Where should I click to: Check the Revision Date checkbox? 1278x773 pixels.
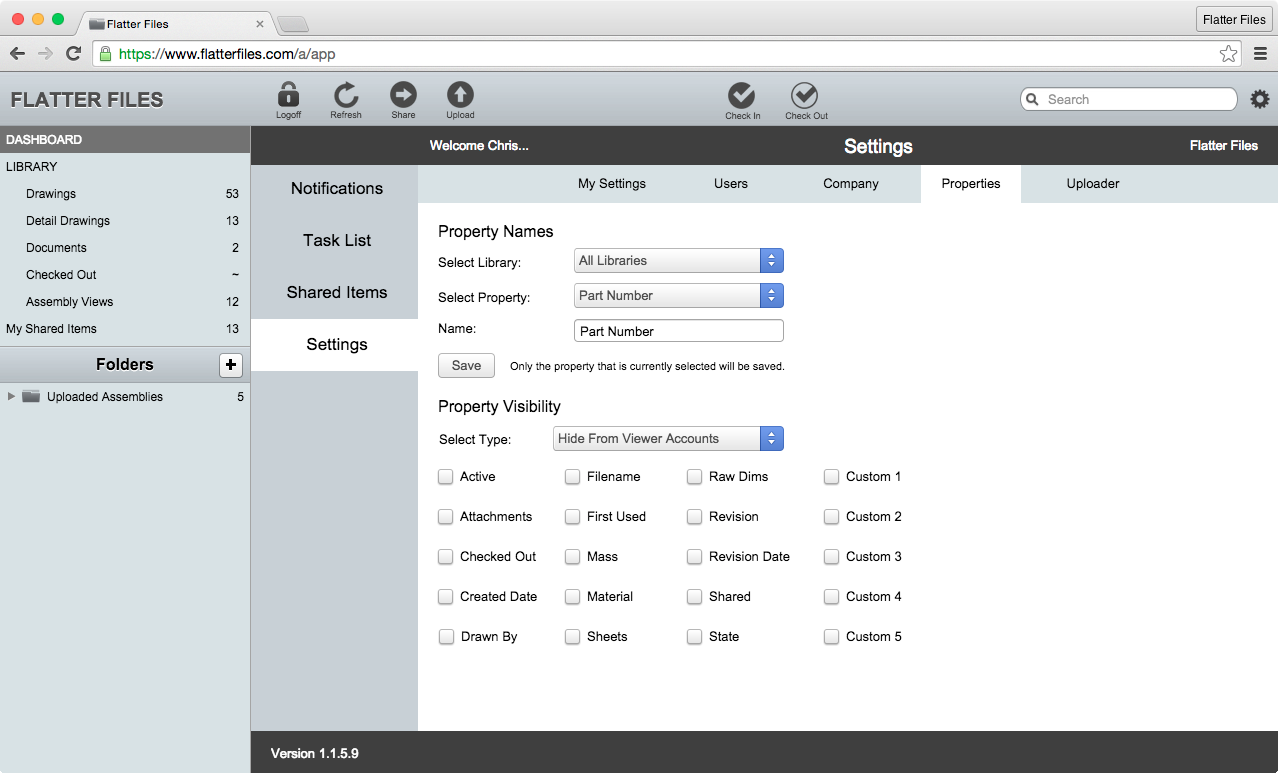pyautogui.click(x=694, y=557)
